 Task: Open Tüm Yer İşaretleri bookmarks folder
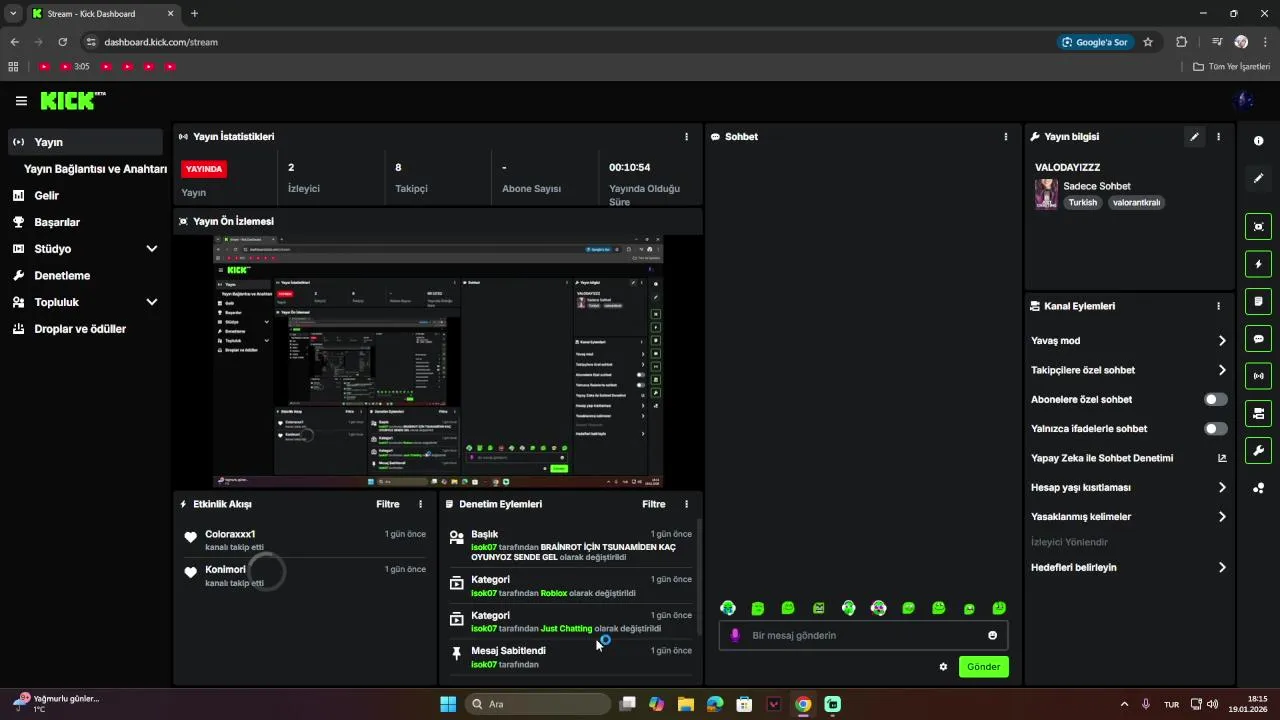(x=1231, y=66)
